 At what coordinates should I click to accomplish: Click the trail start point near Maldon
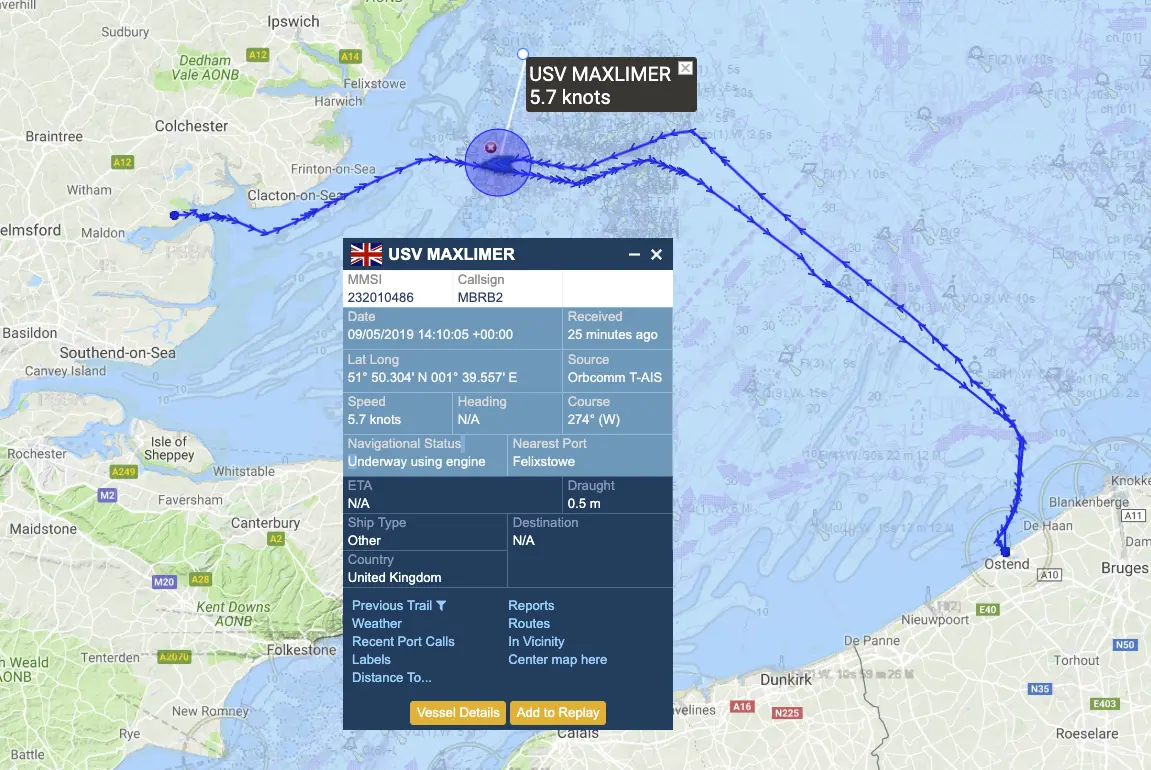(174, 215)
